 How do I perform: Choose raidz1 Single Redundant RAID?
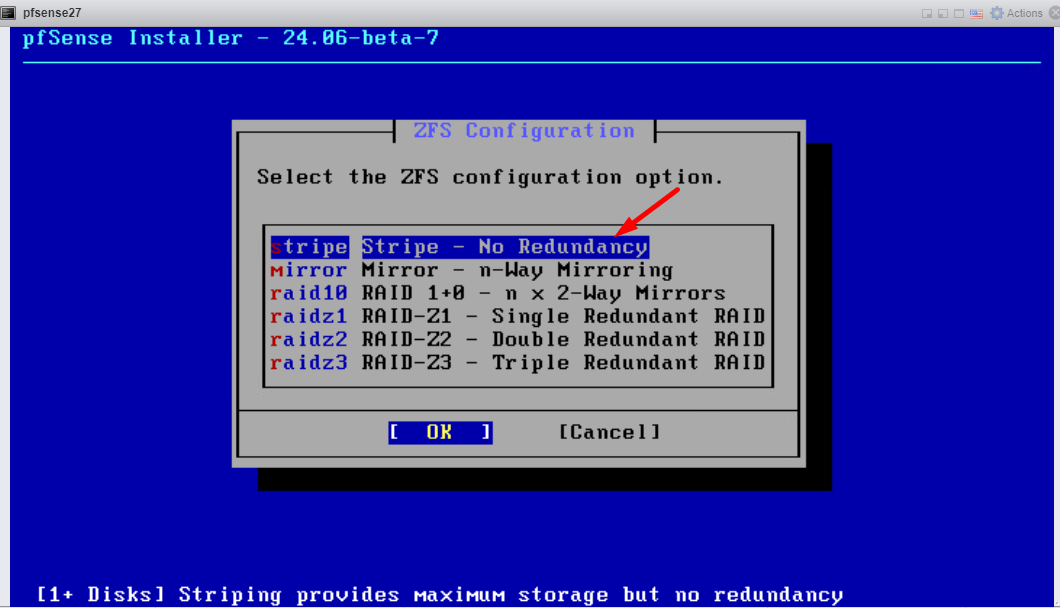point(517,316)
